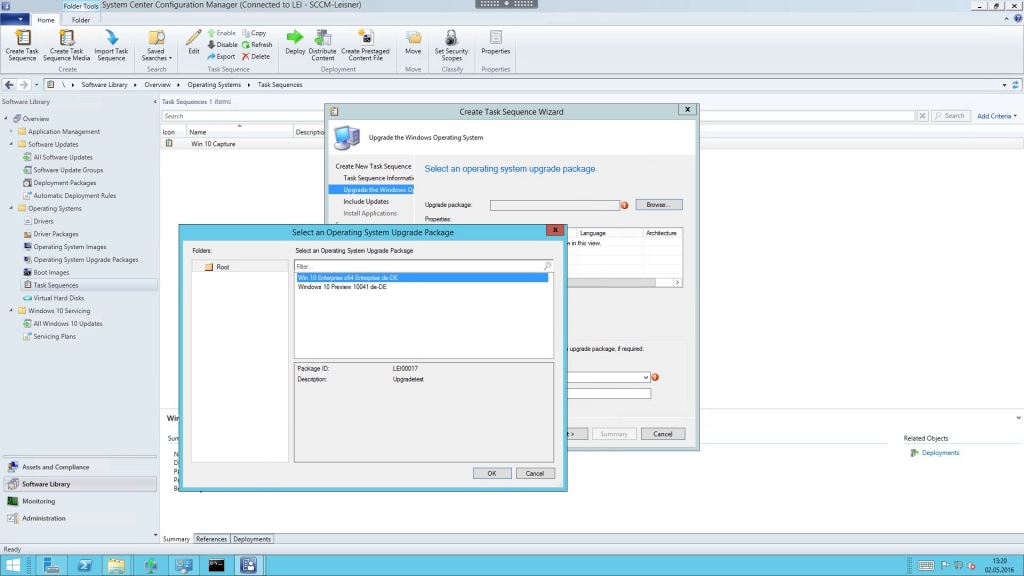The height and width of the screenshot is (576, 1024).
Task: Select Automatic Deployment Rules
Action: point(74,195)
